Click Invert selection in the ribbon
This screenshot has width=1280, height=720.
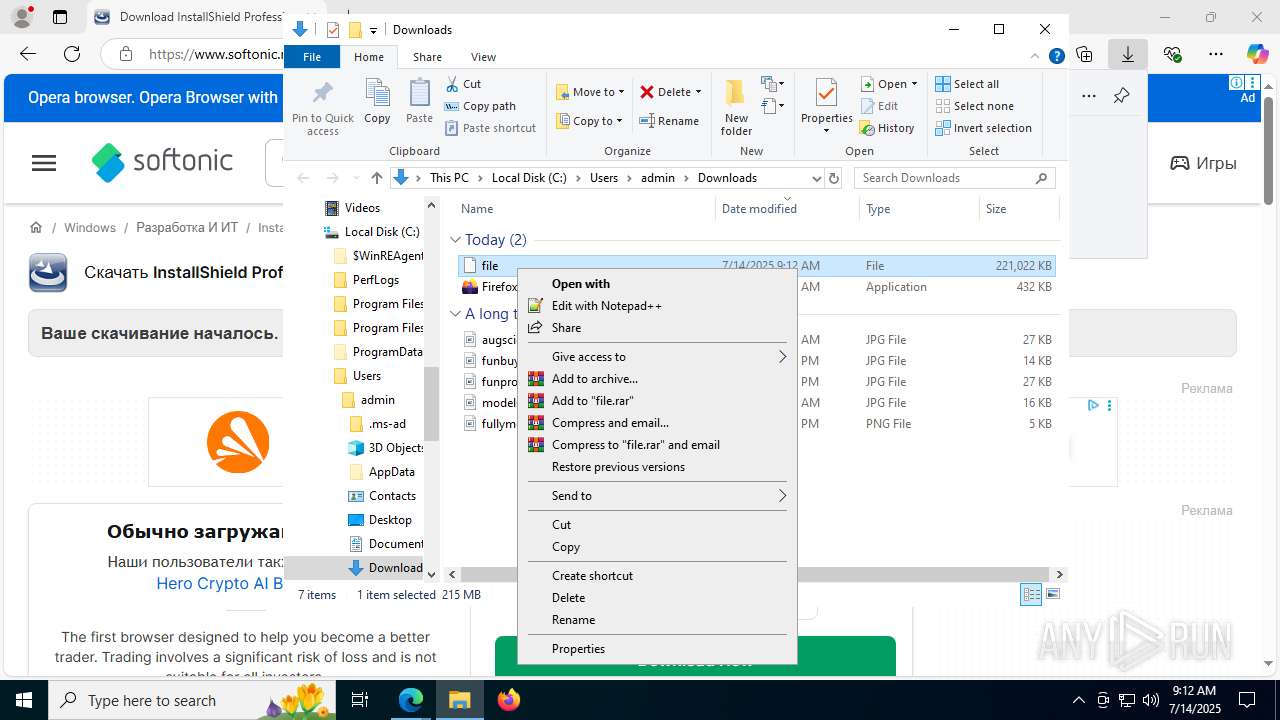(984, 128)
